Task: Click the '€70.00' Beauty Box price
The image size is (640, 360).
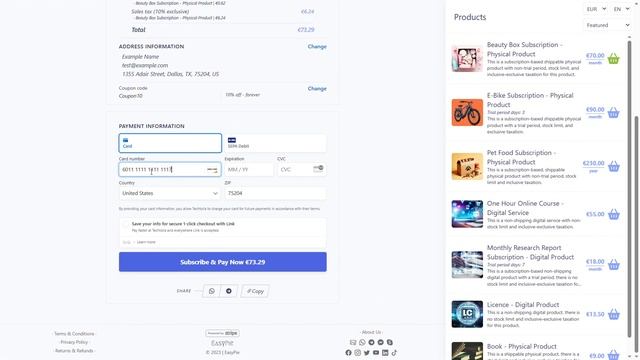Action: (595, 56)
